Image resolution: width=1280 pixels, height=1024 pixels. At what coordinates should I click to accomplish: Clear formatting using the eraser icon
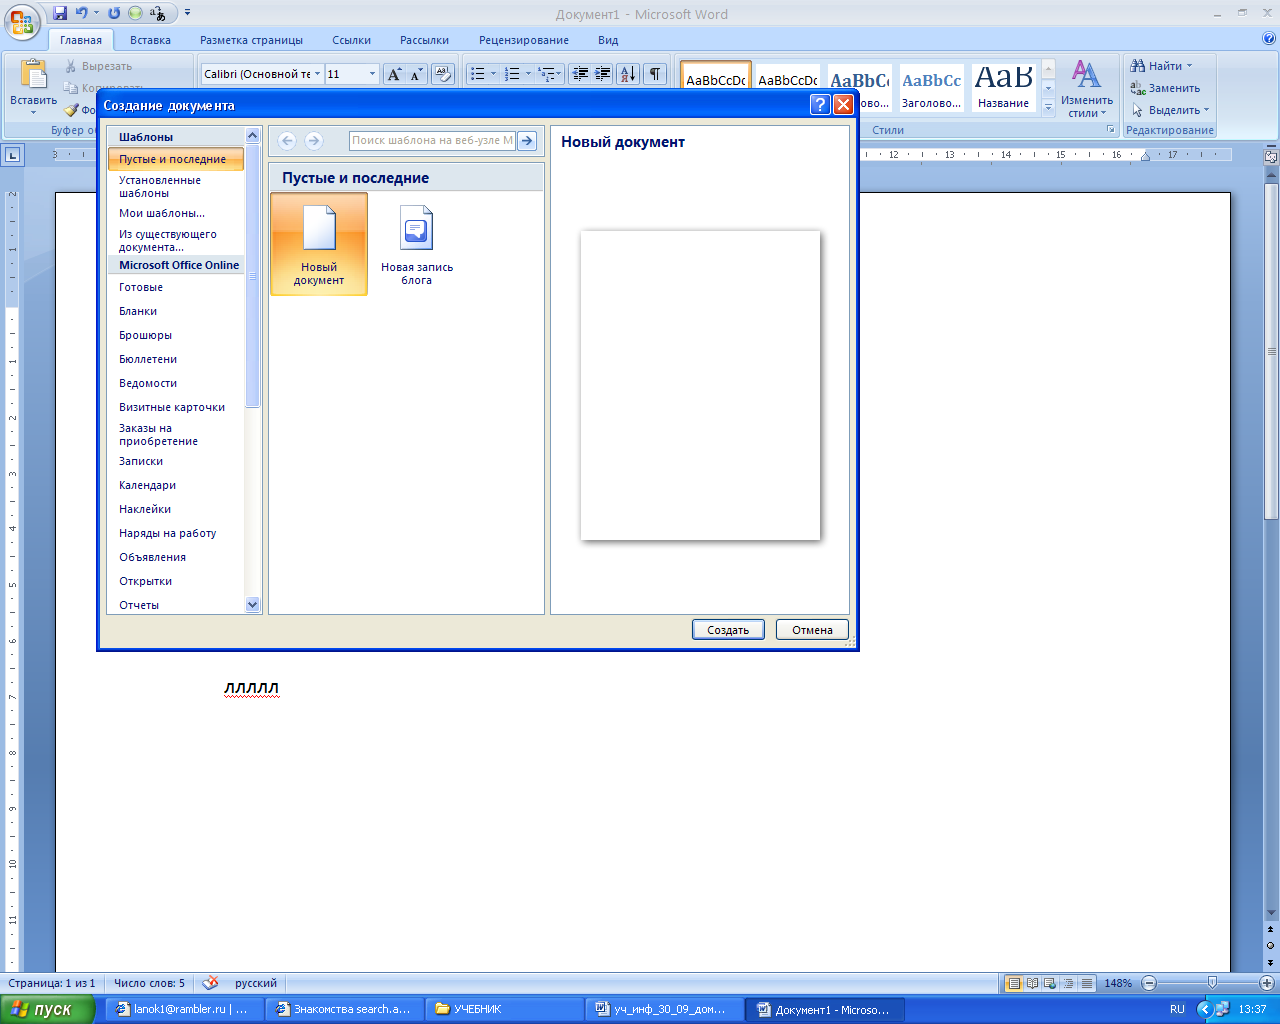pos(444,74)
